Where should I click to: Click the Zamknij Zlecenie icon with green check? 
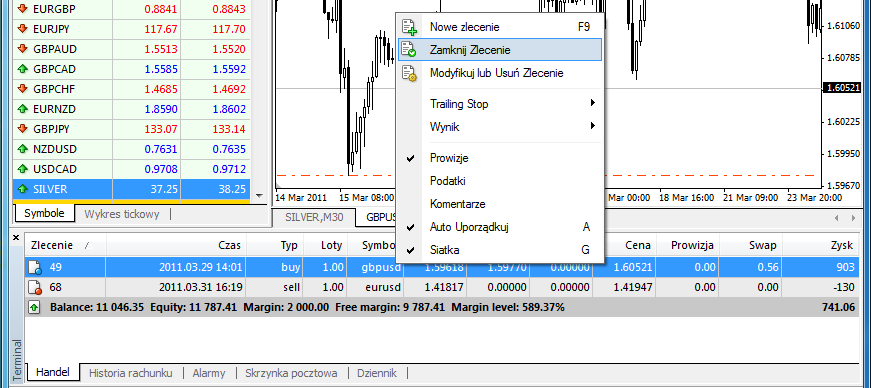[409, 49]
